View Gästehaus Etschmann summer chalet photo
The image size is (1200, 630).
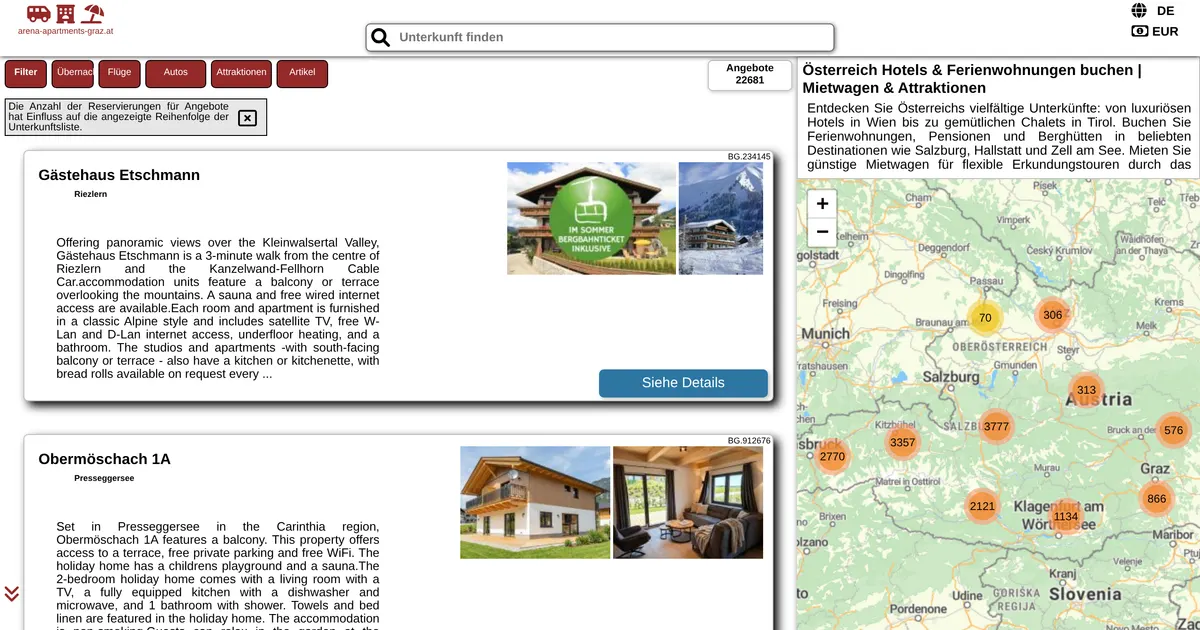point(591,219)
